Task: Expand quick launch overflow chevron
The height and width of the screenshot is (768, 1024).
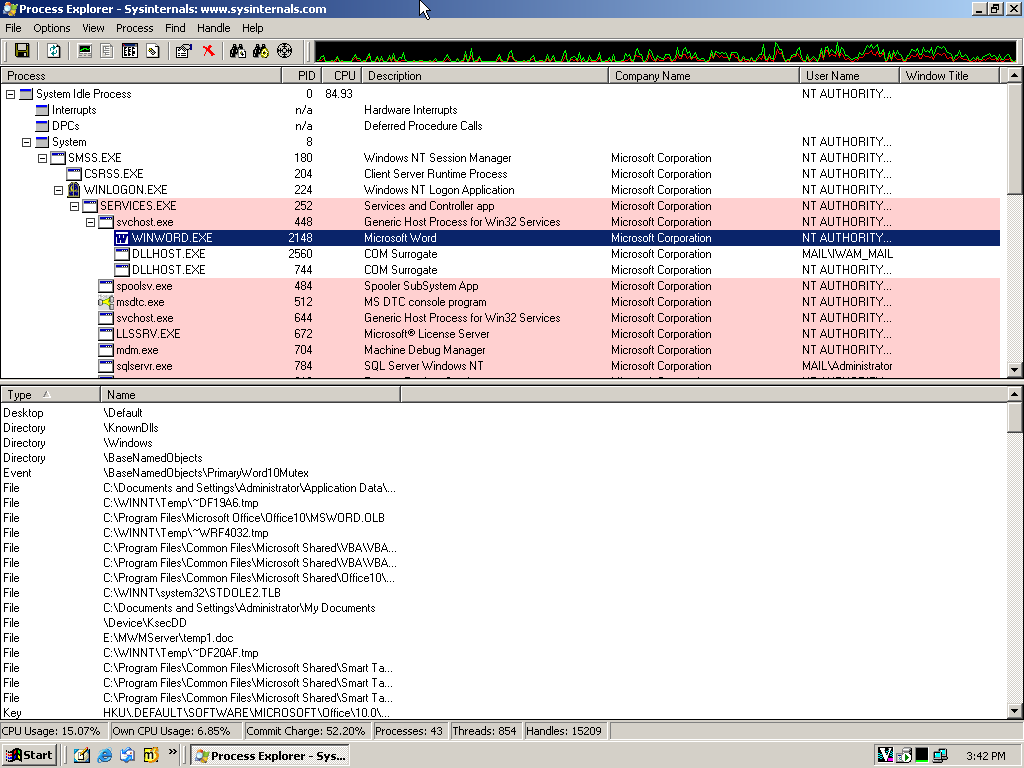Action: point(172,752)
